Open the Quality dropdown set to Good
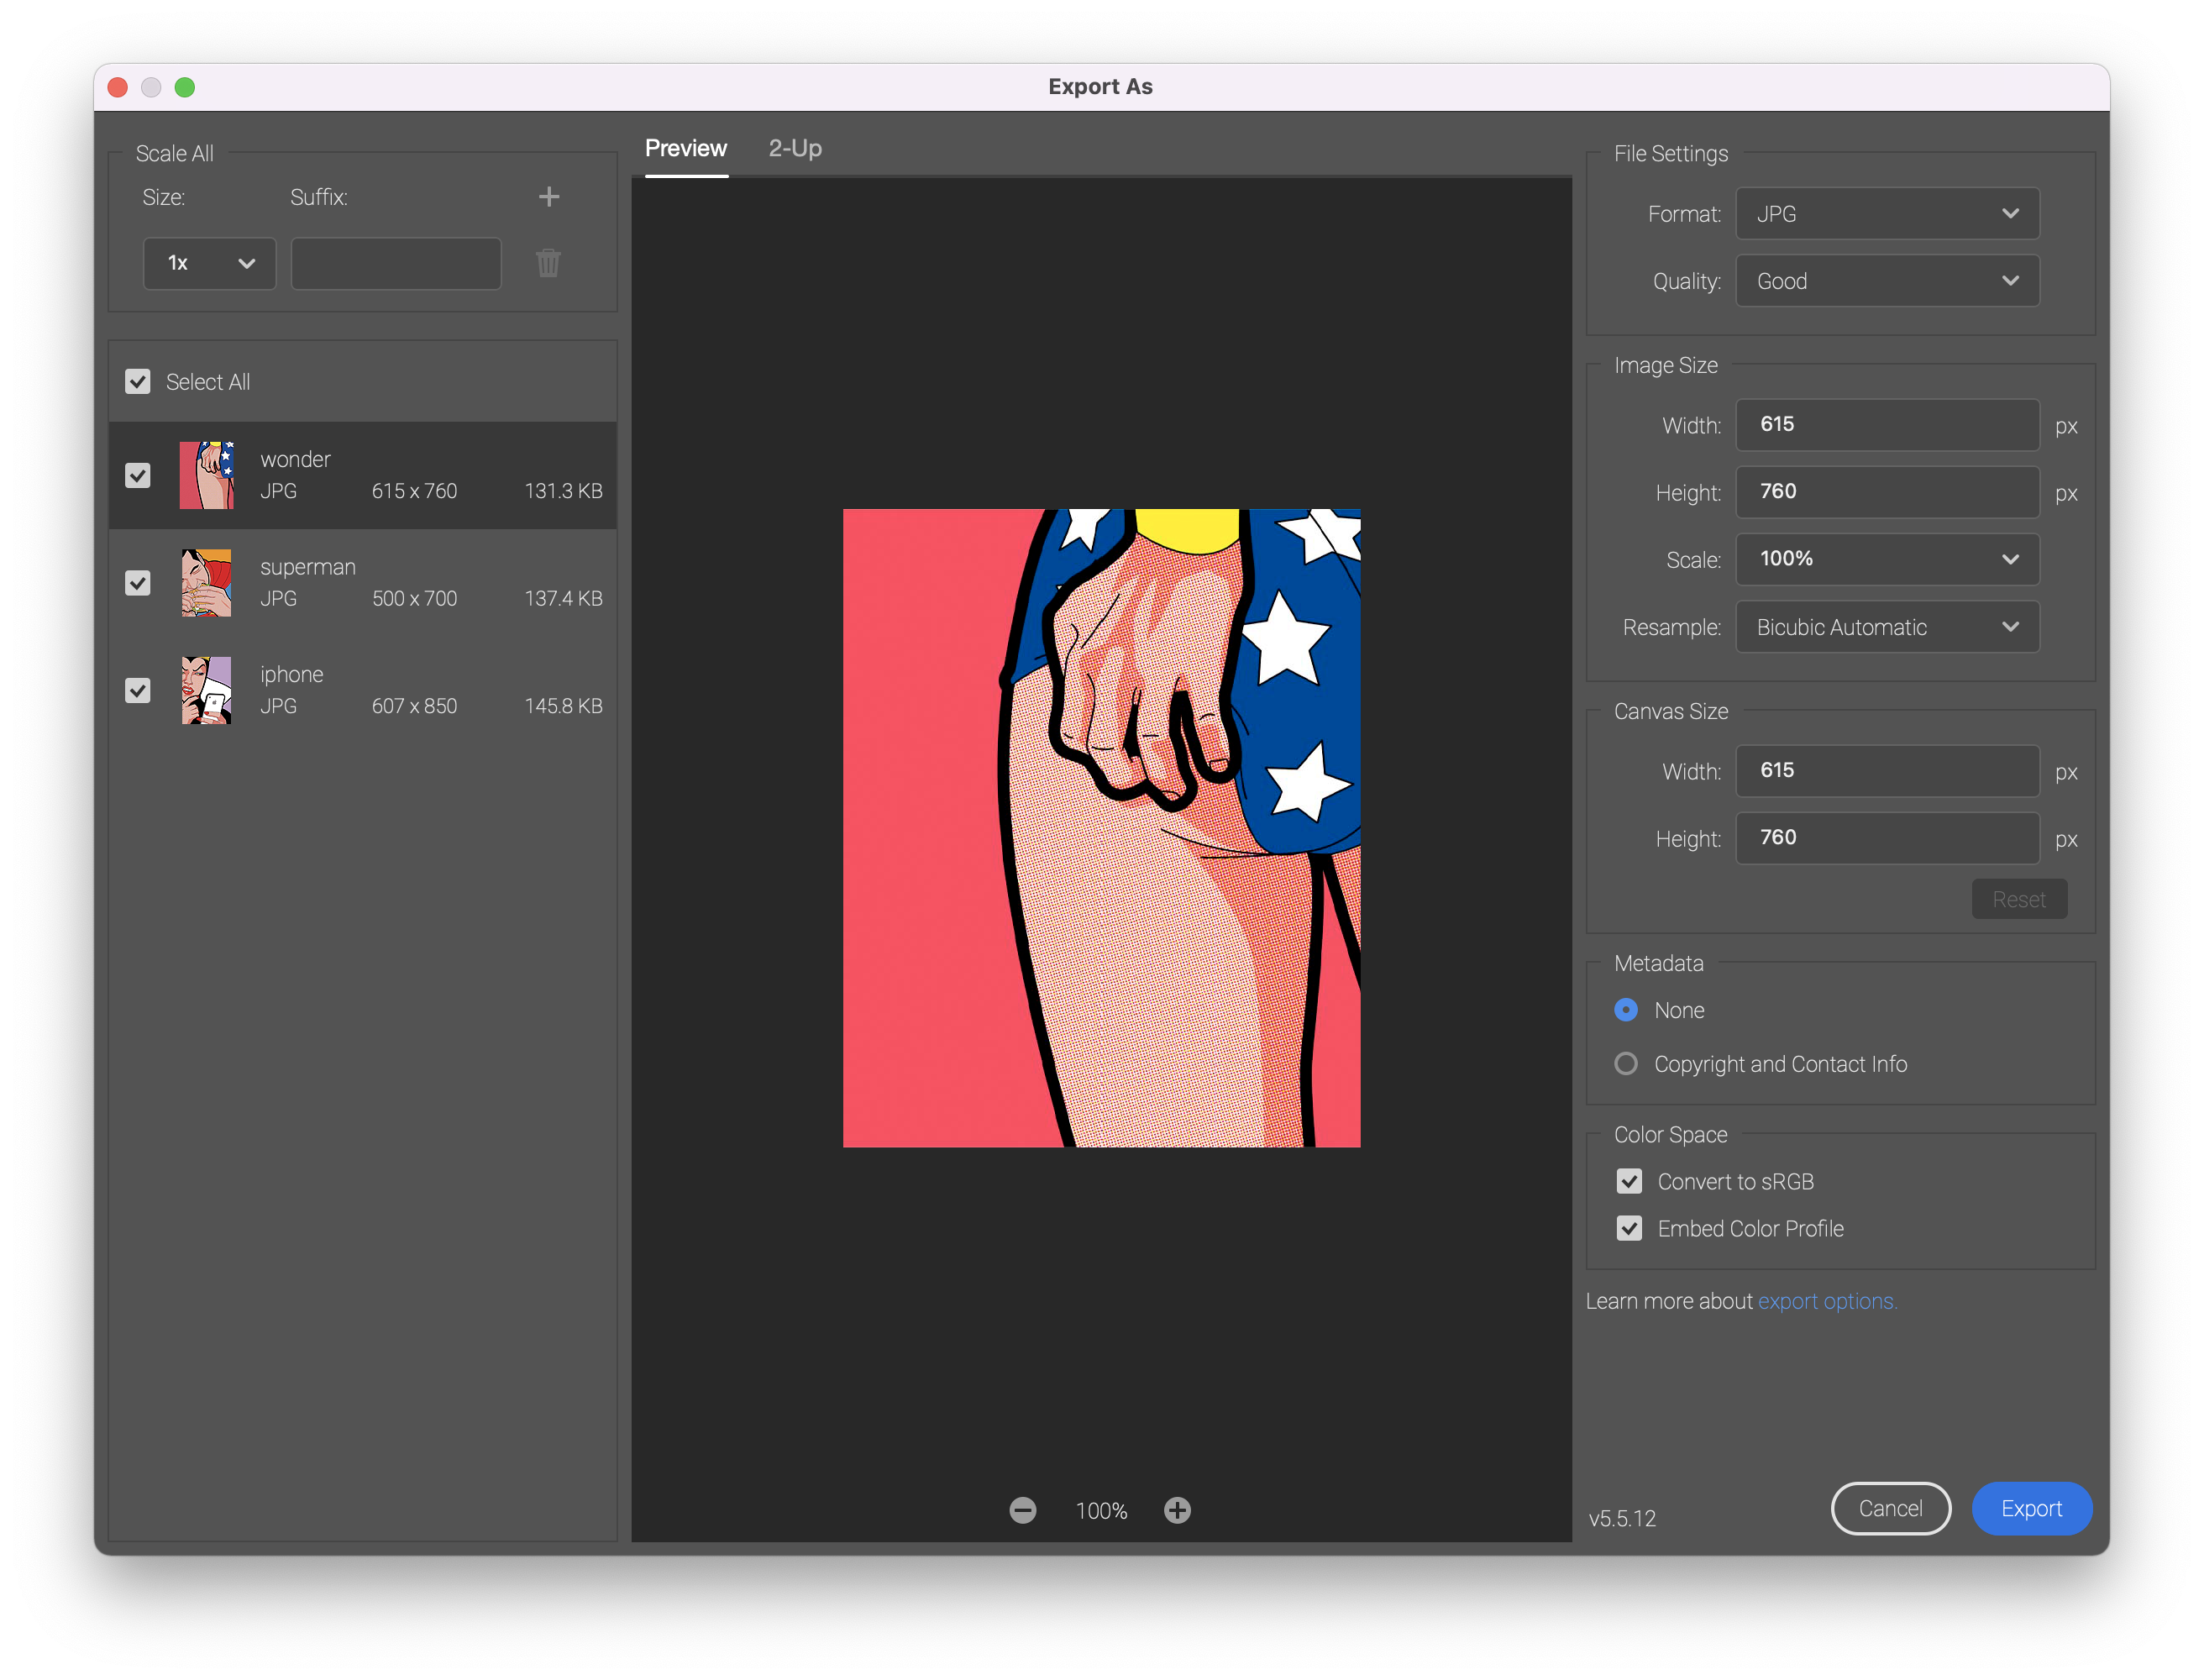Screen dimensions: 2204x1680 (1887, 281)
